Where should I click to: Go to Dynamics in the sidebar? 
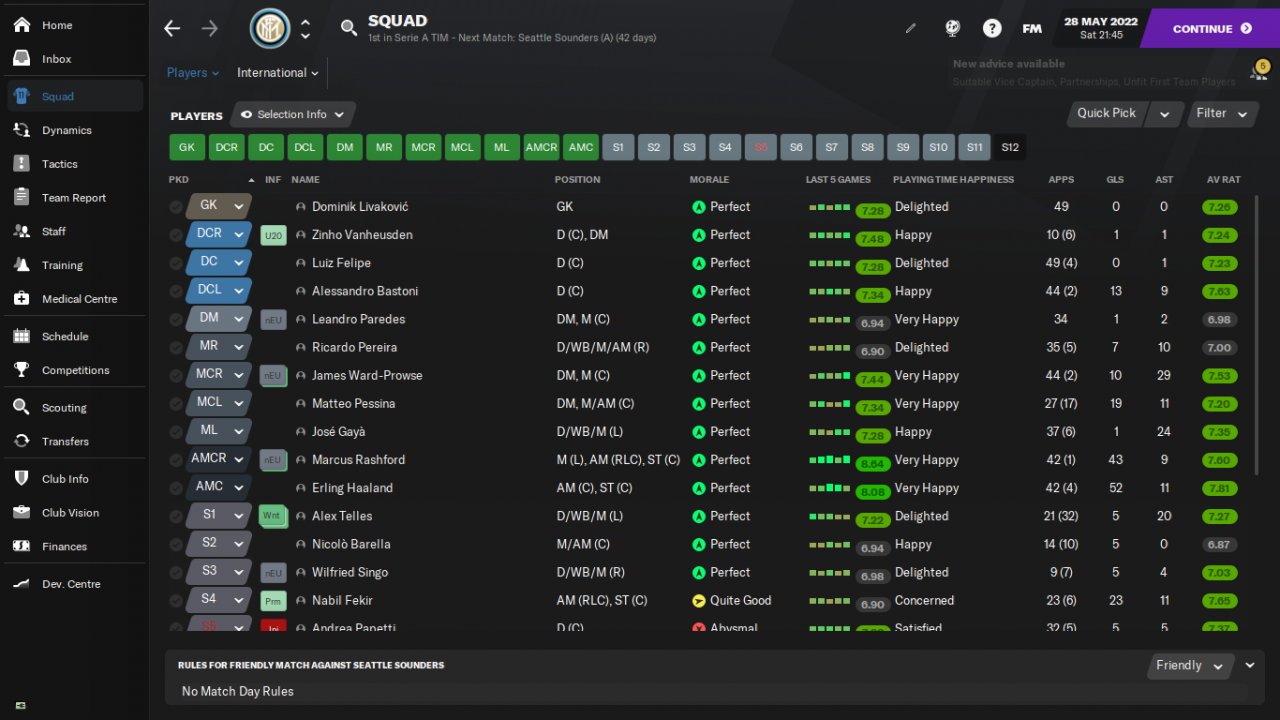(x=75, y=130)
